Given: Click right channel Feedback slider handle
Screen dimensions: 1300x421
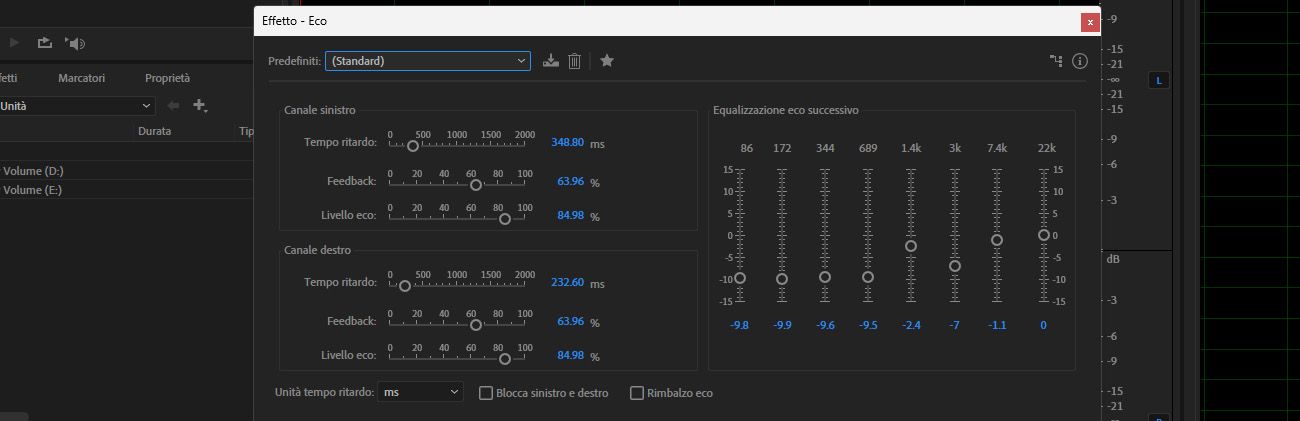Looking at the screenshot, I should (476, 324).
